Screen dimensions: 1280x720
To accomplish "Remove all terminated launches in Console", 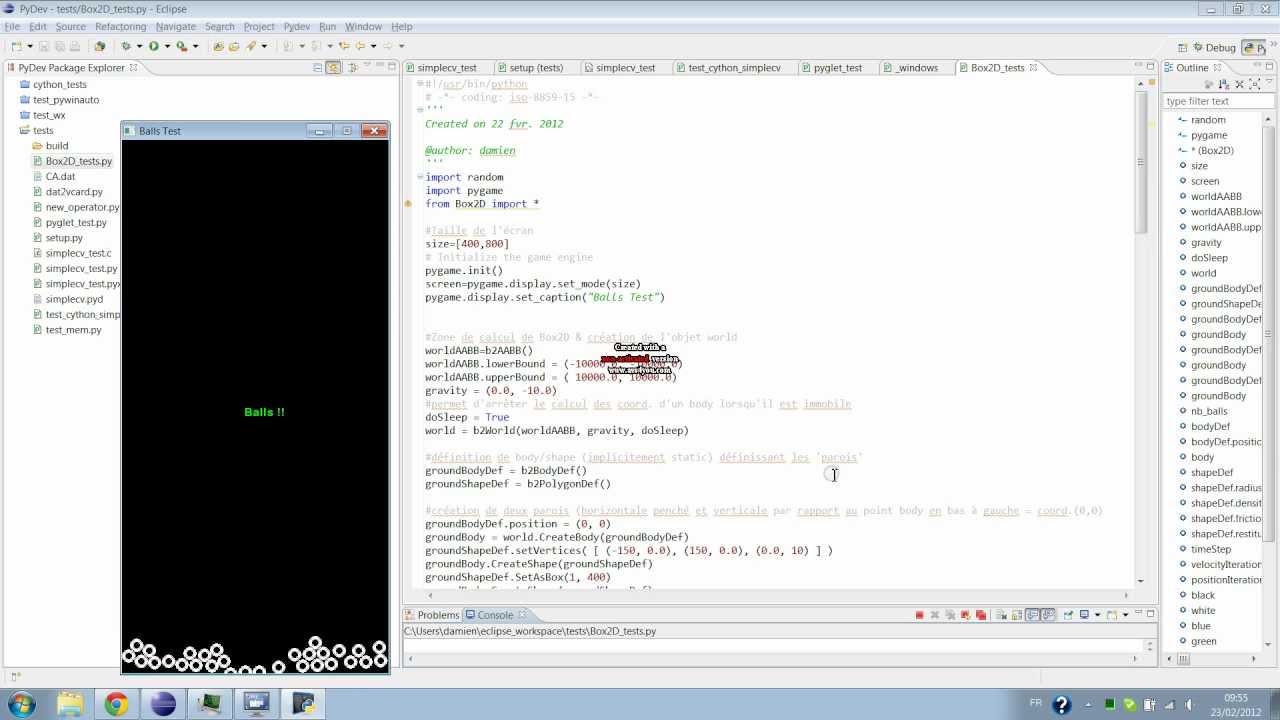I will point(950,614).
